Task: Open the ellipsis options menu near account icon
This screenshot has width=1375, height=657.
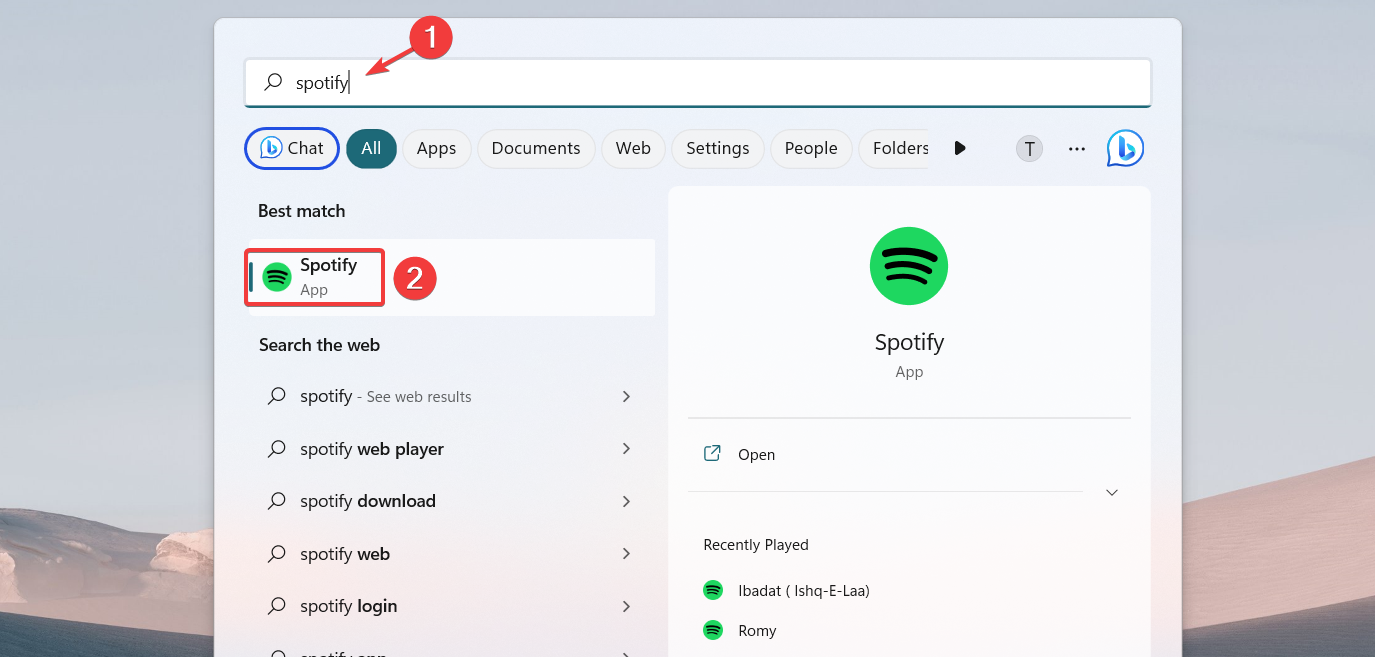Action: coord(1076,148)
